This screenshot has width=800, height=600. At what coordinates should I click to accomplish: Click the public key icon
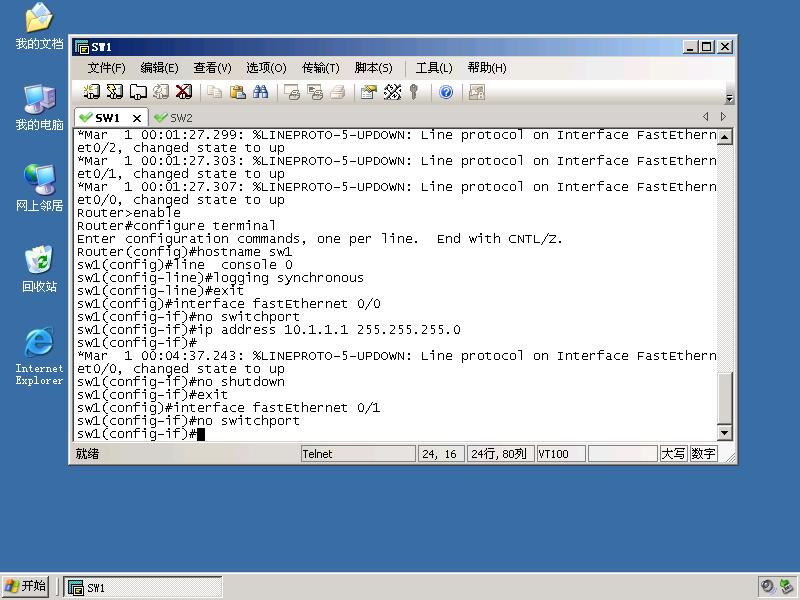click(414, 92)
